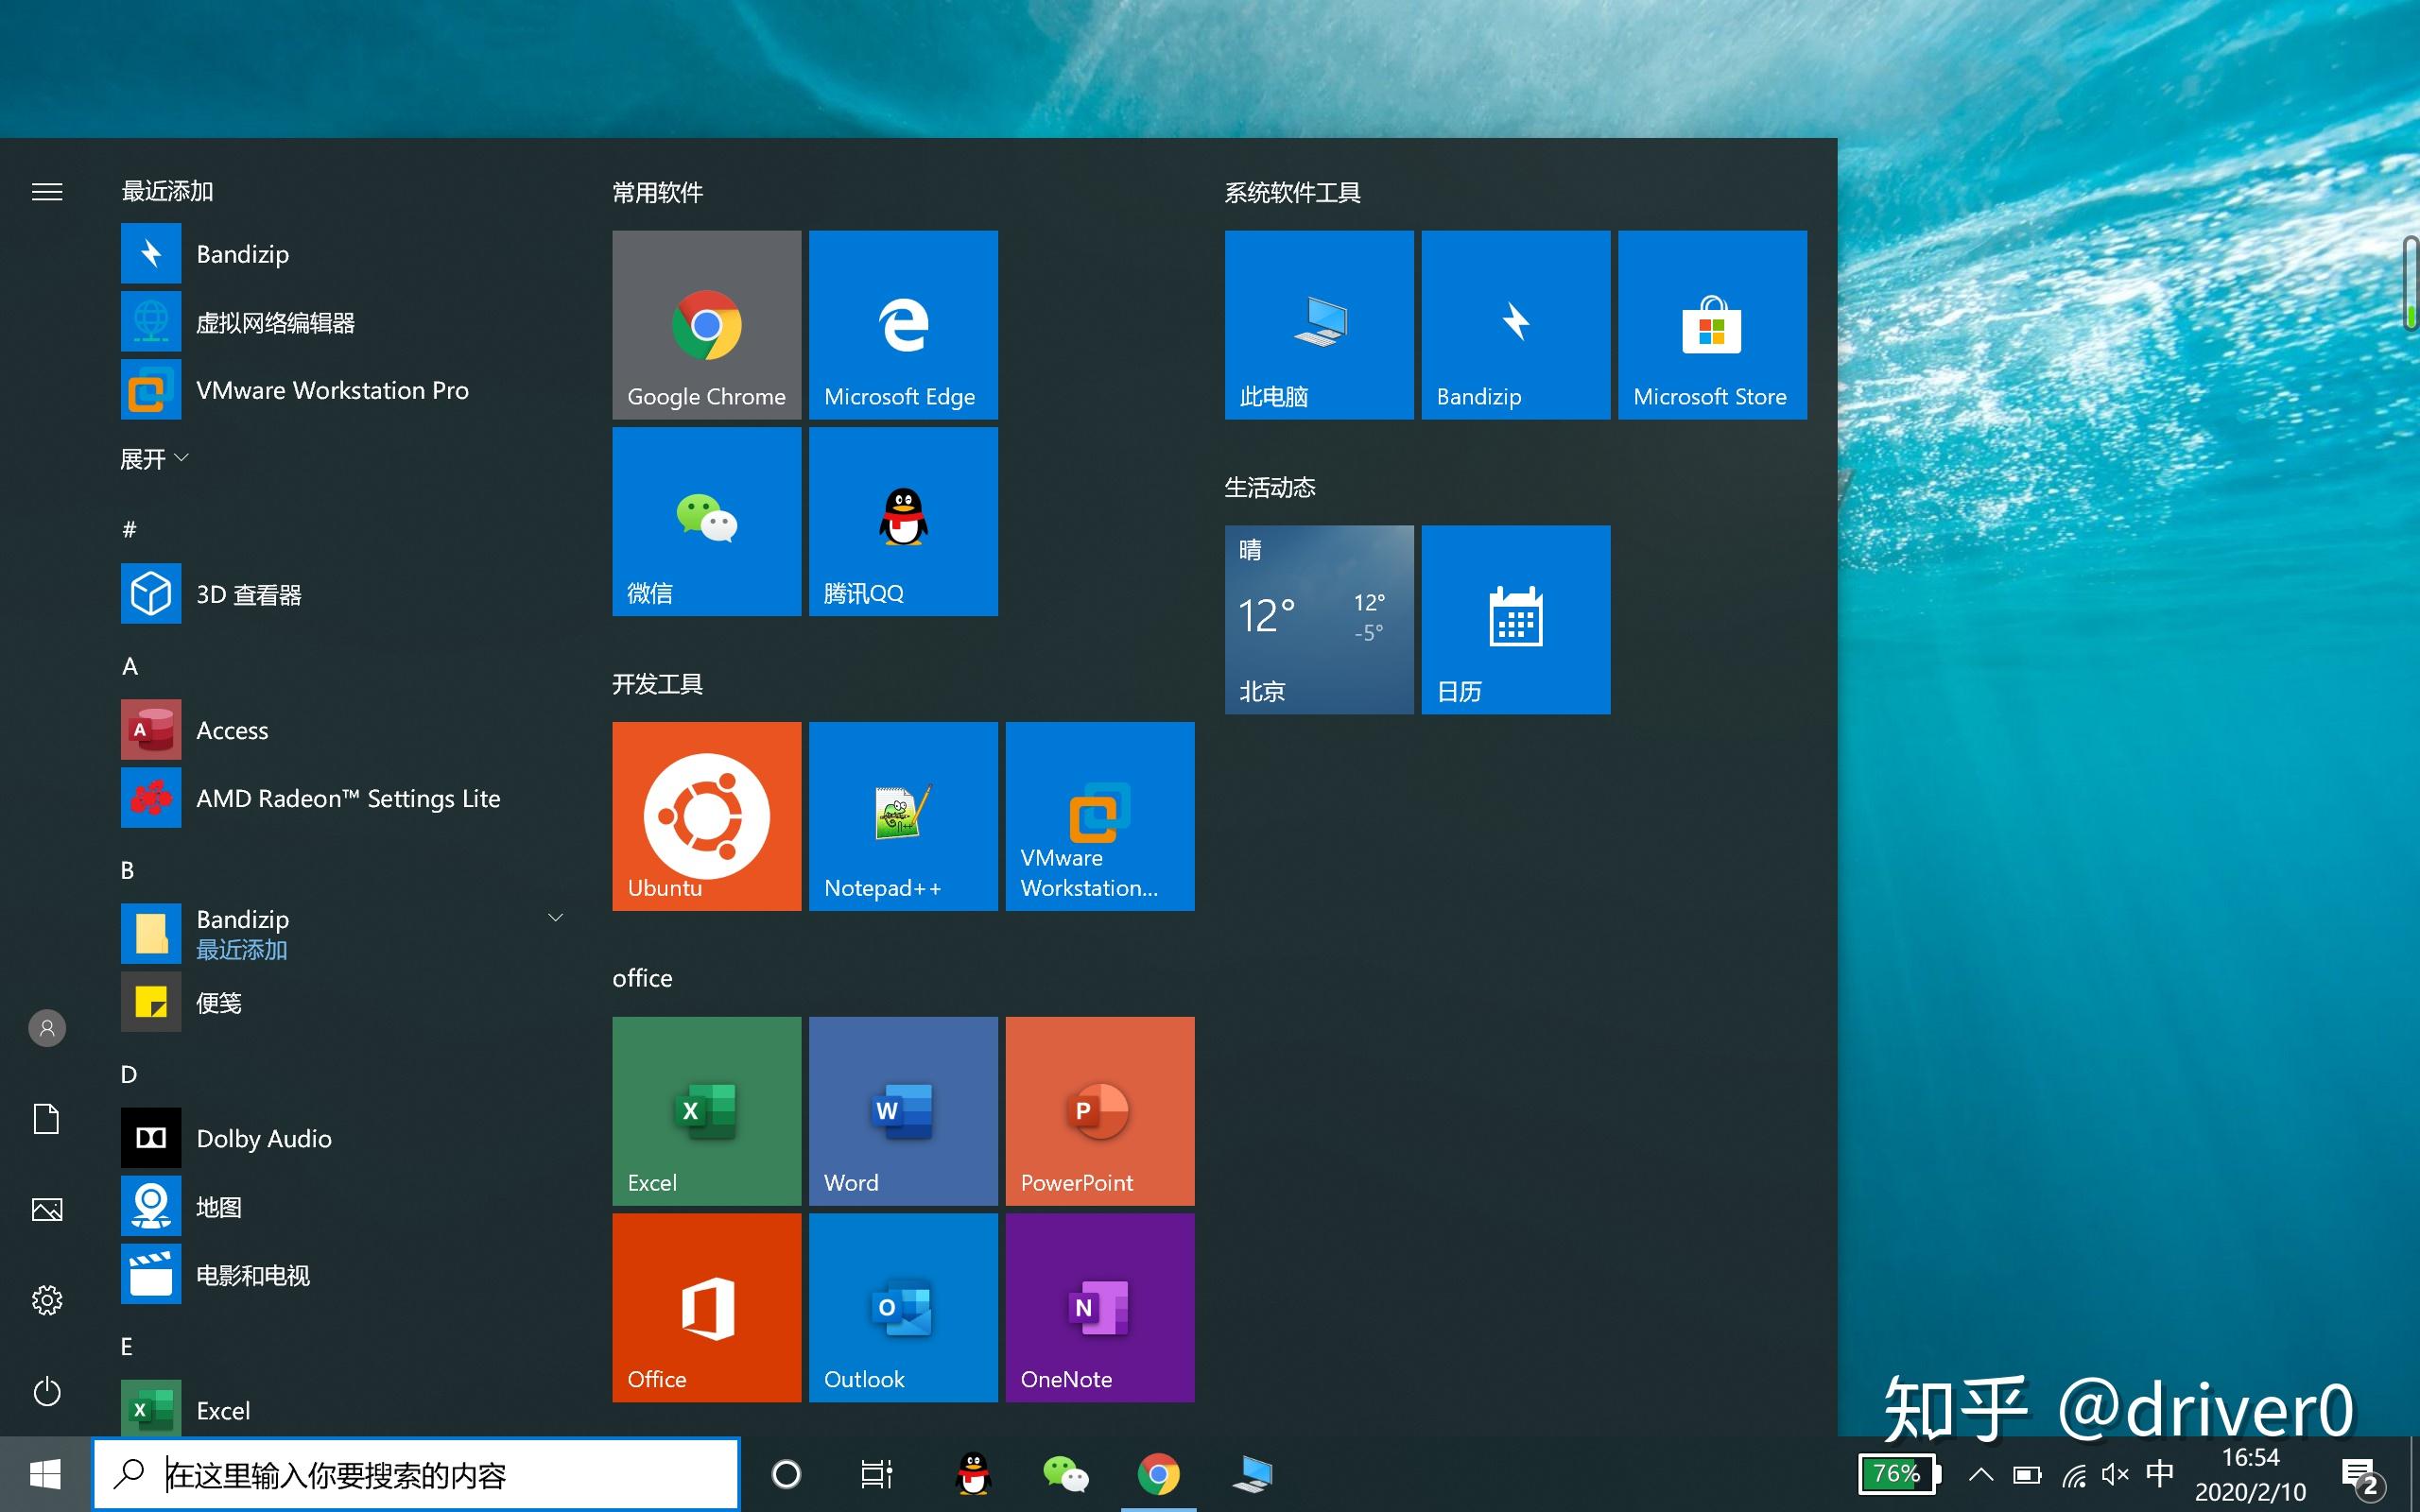Image resolution: width=2420 pixels, height=1512 pixels.
Task: Open the Start hamburger menu
Action: pyautogui.click(x=46, y=191)
